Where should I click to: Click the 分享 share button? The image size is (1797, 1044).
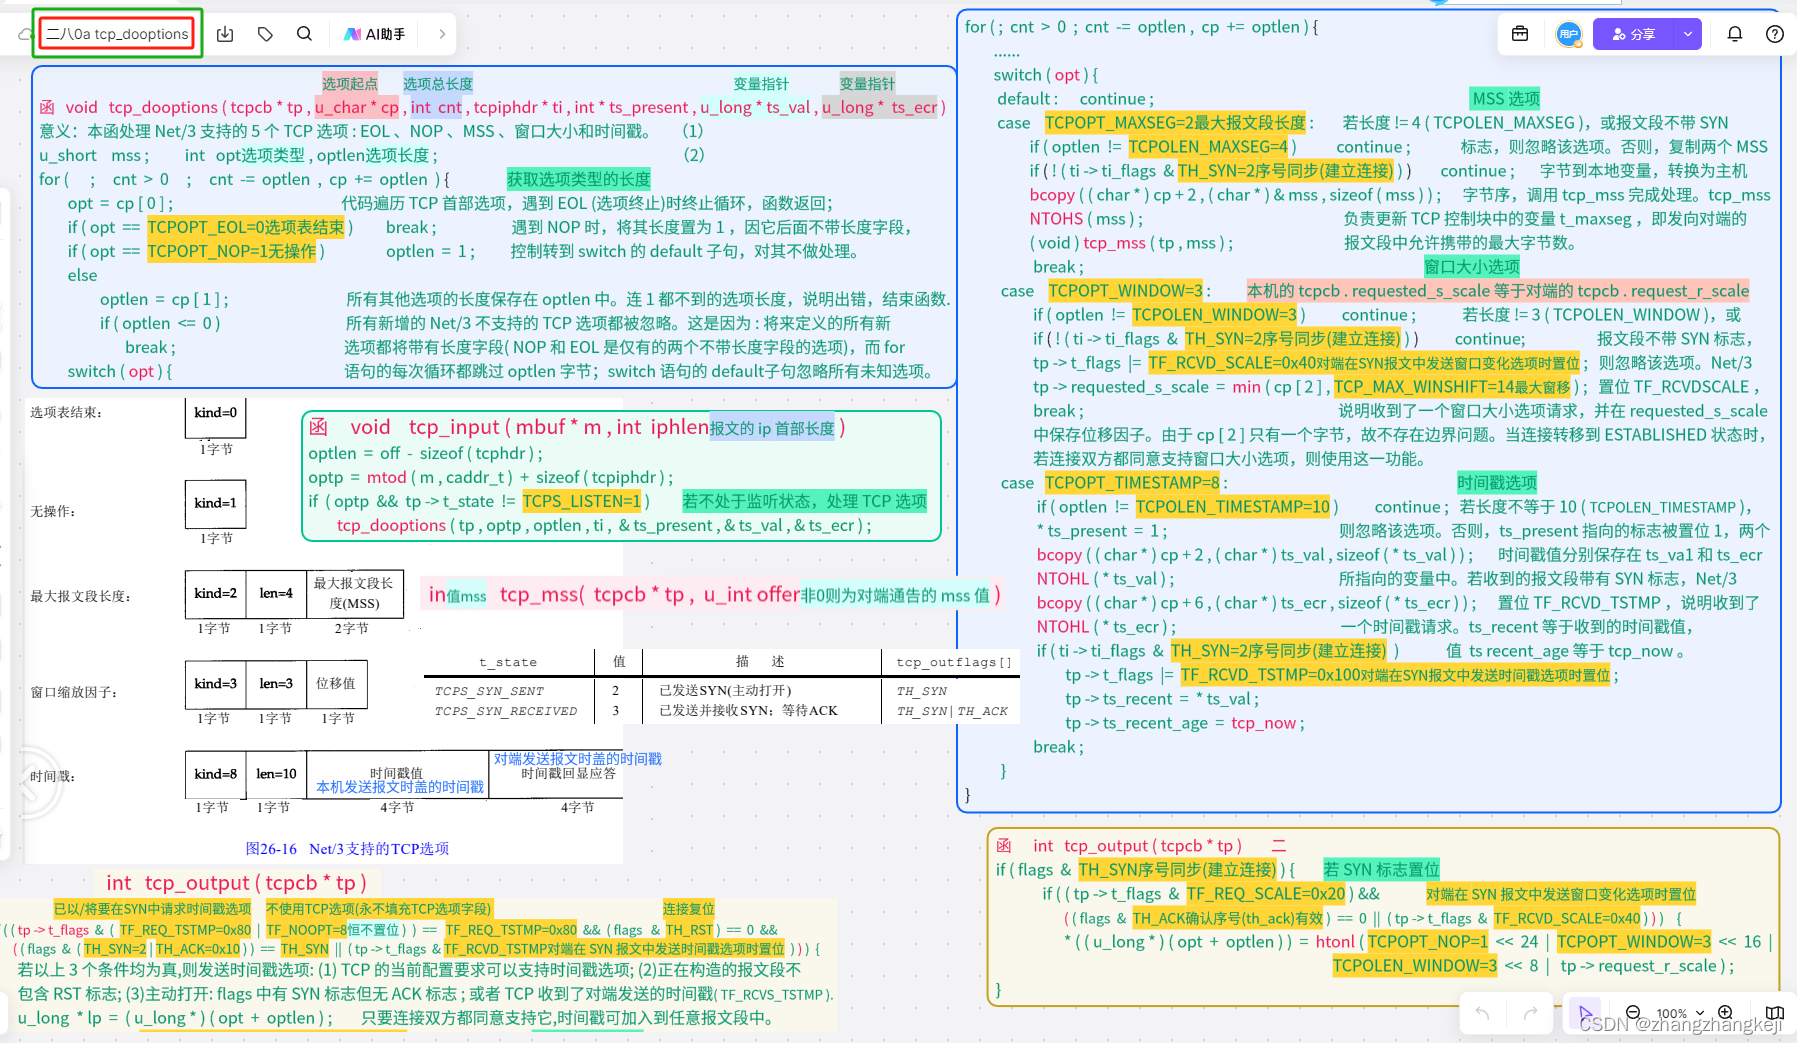pos(1634,34)
